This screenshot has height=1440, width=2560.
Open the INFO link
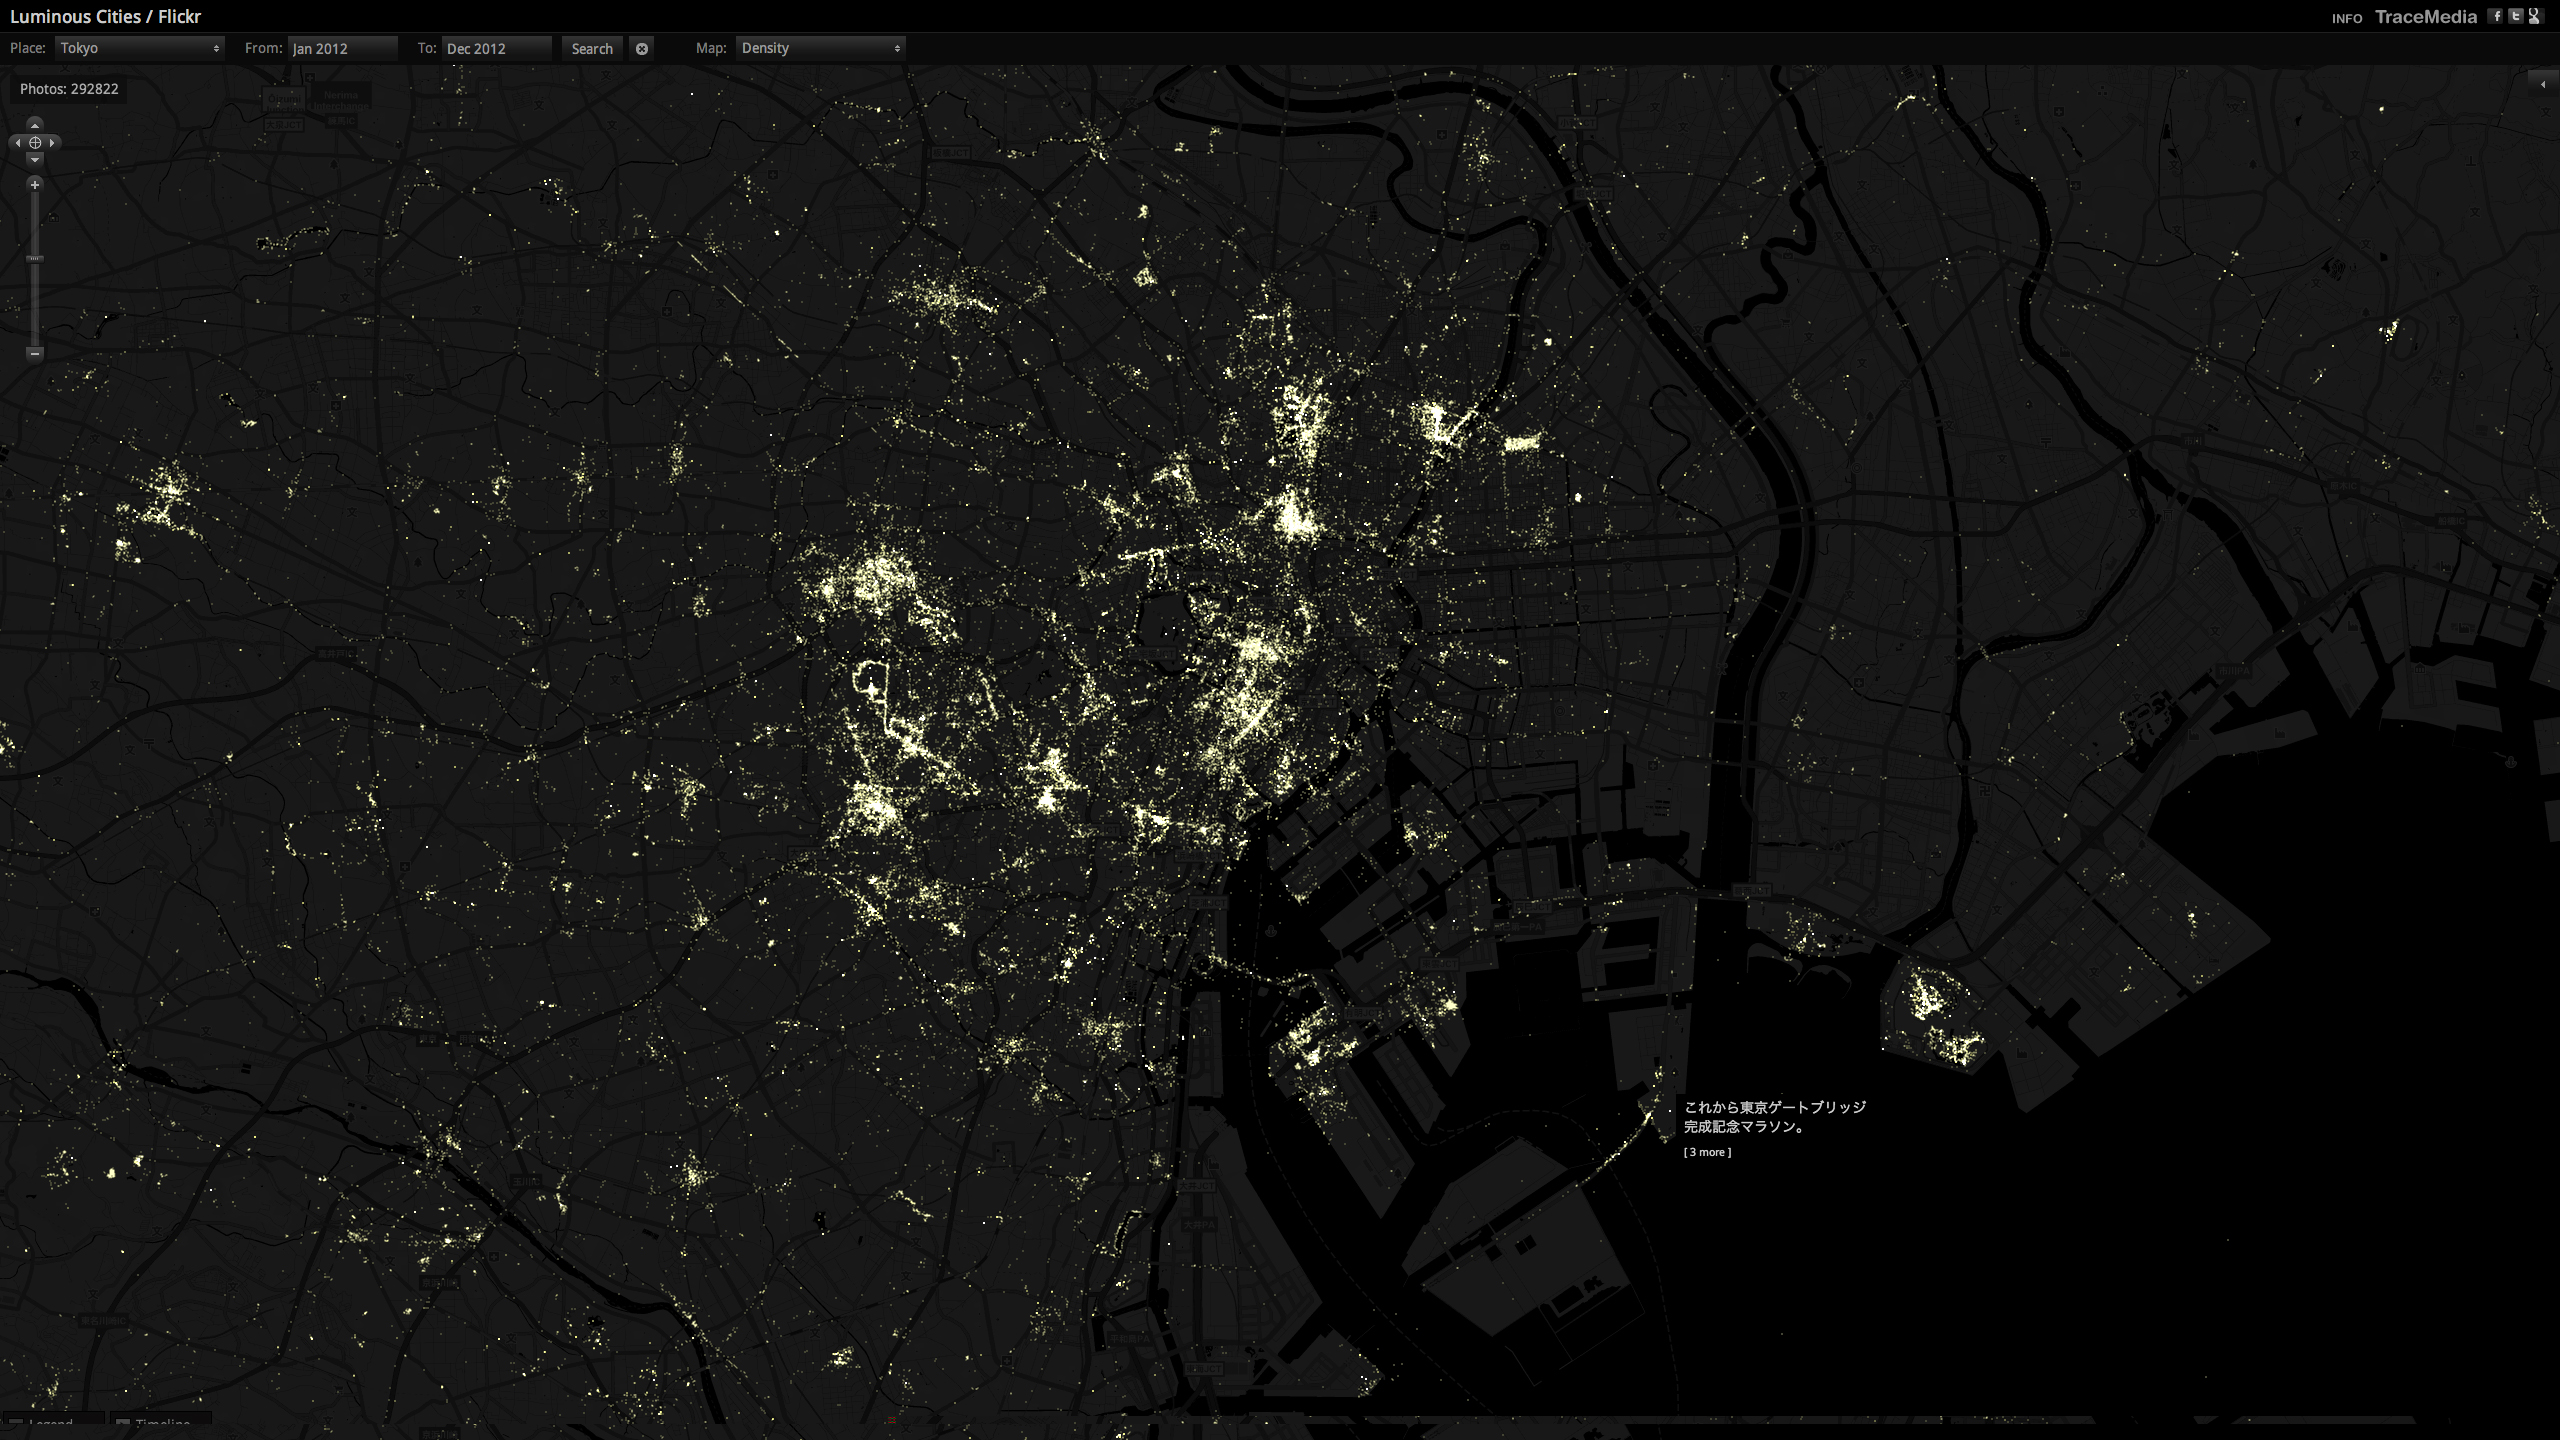2346,18
